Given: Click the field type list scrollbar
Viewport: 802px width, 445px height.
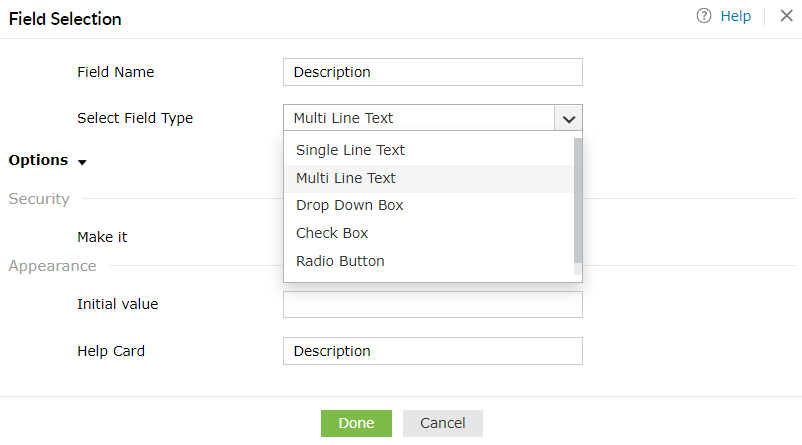Looking at the screenshot, I should pyautogui.click(x=577, y=200).
